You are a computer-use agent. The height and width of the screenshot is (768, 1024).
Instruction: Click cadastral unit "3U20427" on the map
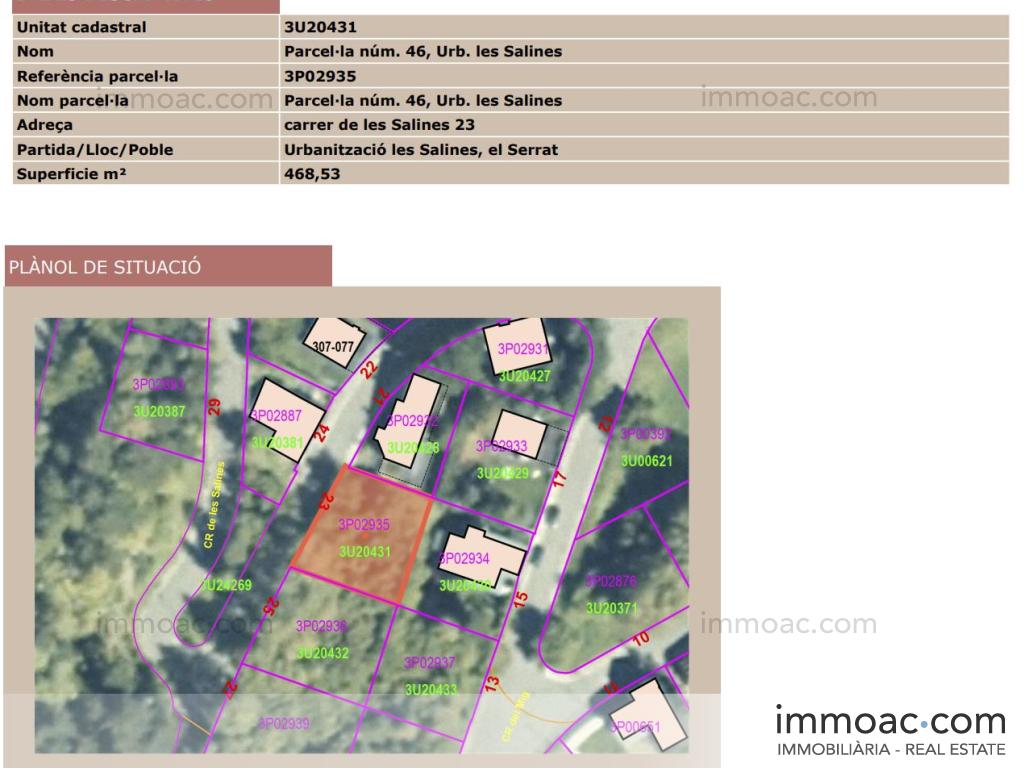tap(524, 376)
